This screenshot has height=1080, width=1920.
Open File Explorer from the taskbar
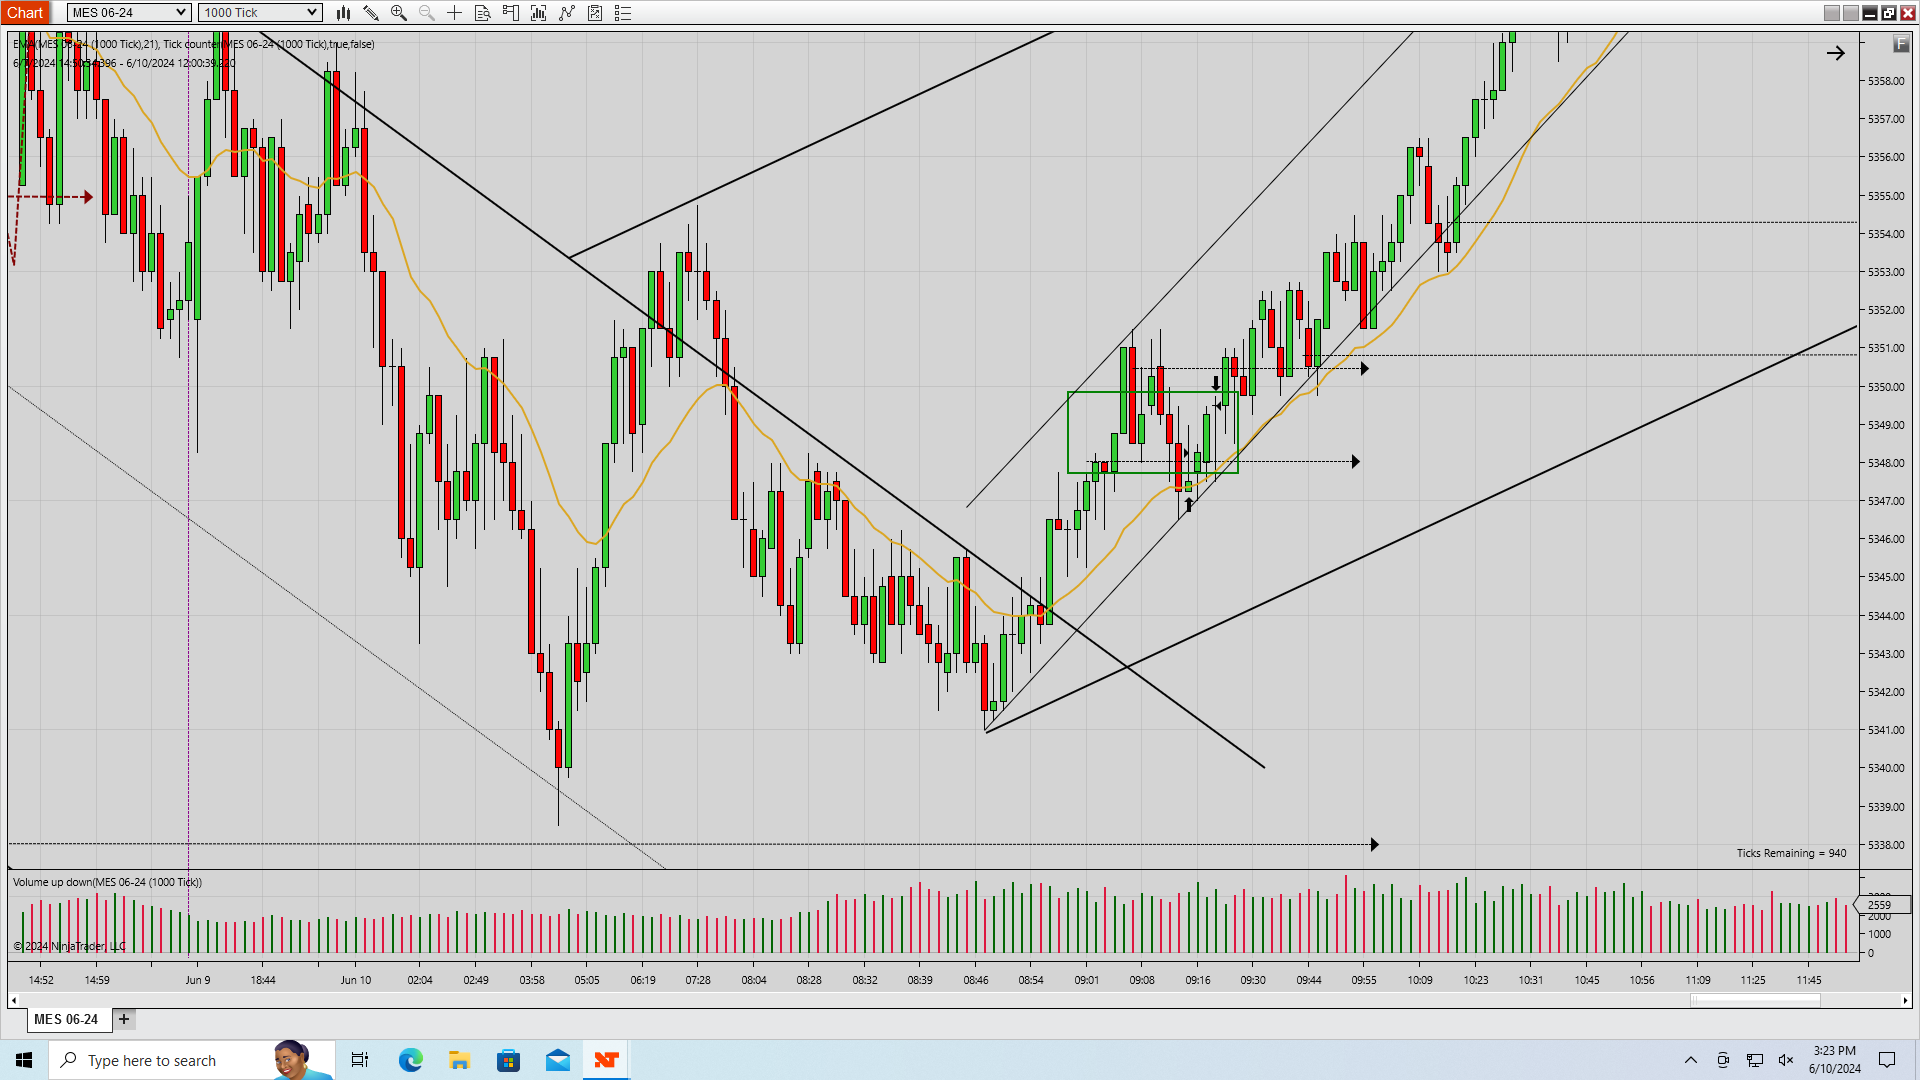click(459, 1060)
